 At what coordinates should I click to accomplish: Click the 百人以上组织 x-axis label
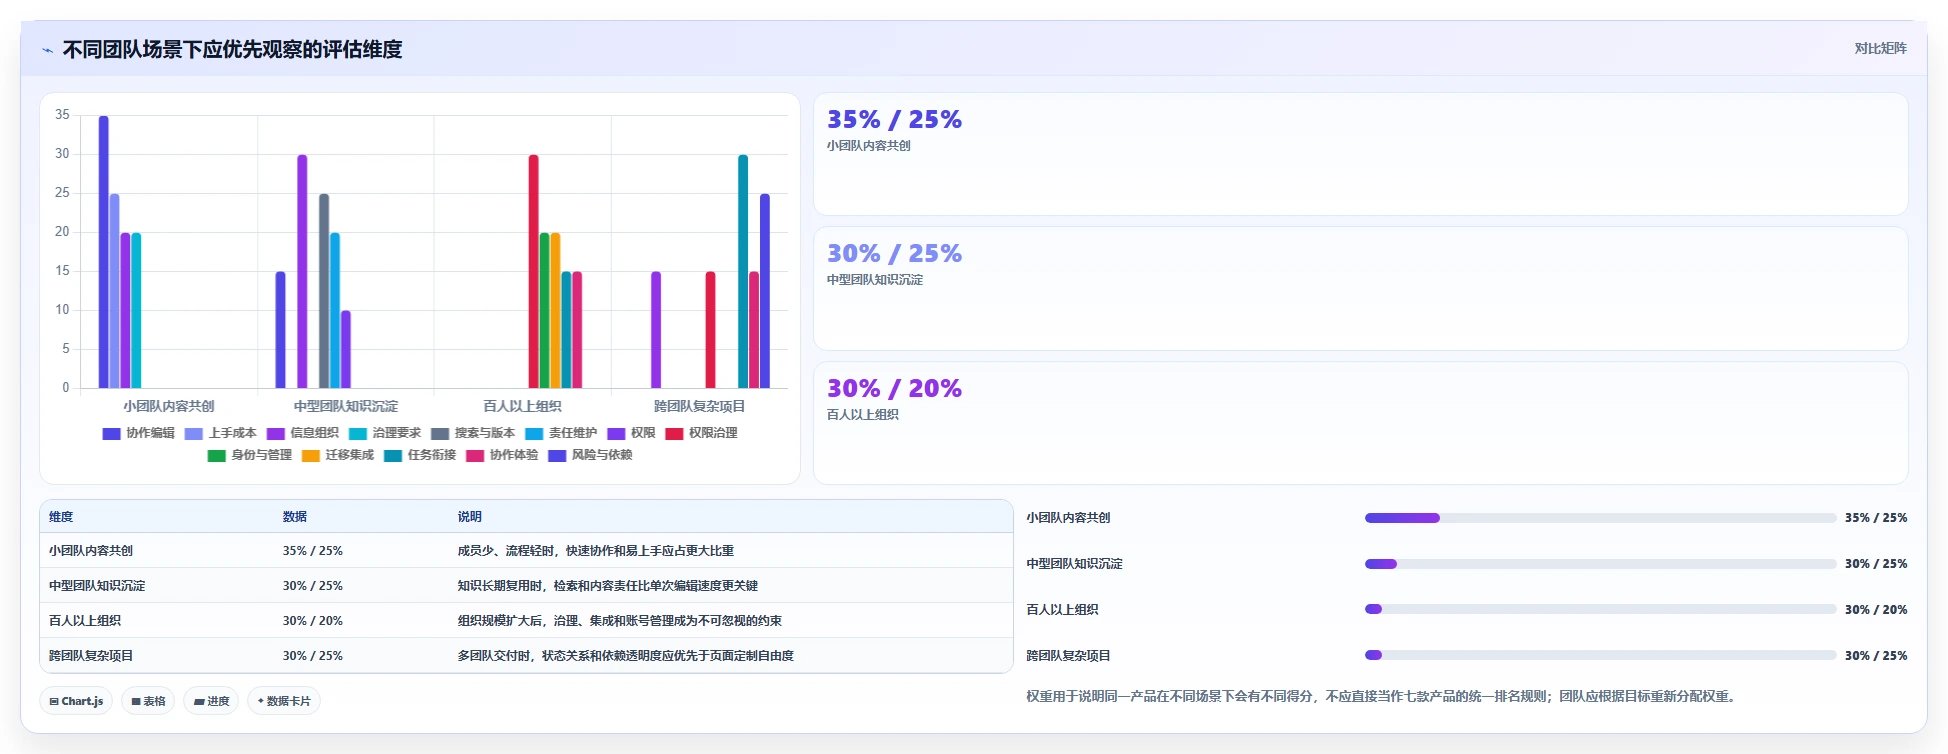tap(523, 406)
